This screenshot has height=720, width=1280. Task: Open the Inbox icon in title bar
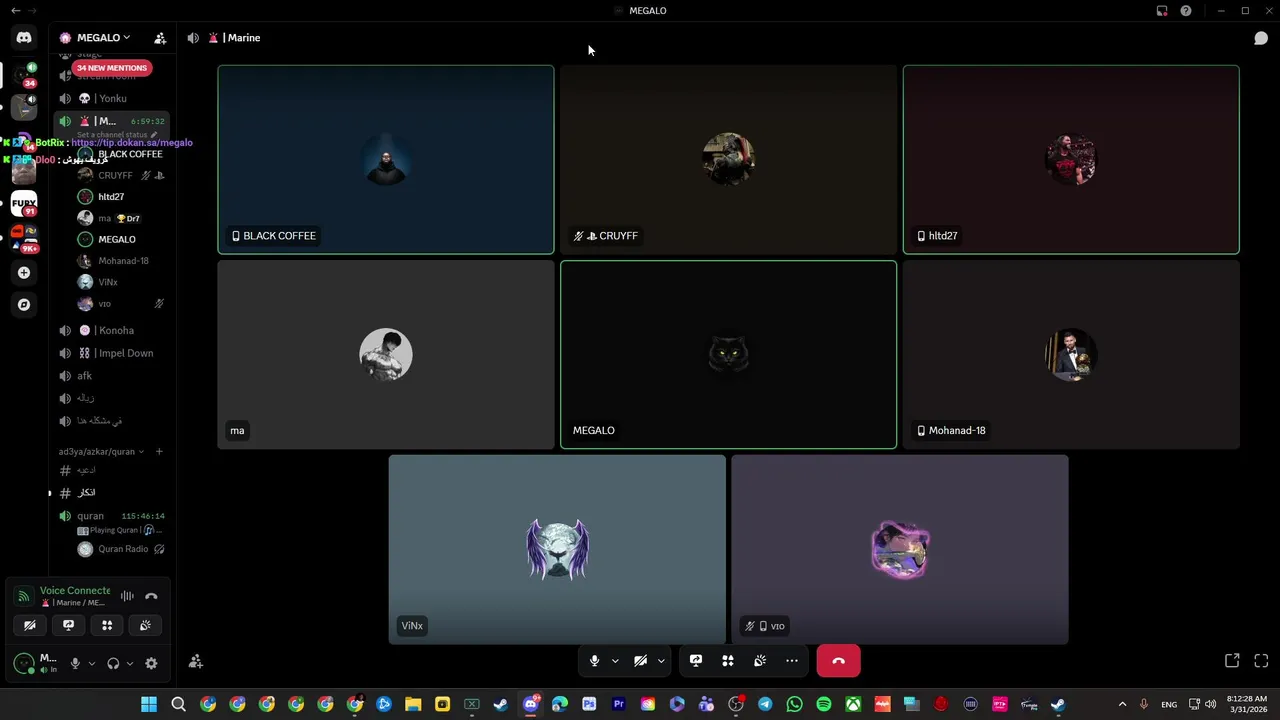click(1162, 11)
